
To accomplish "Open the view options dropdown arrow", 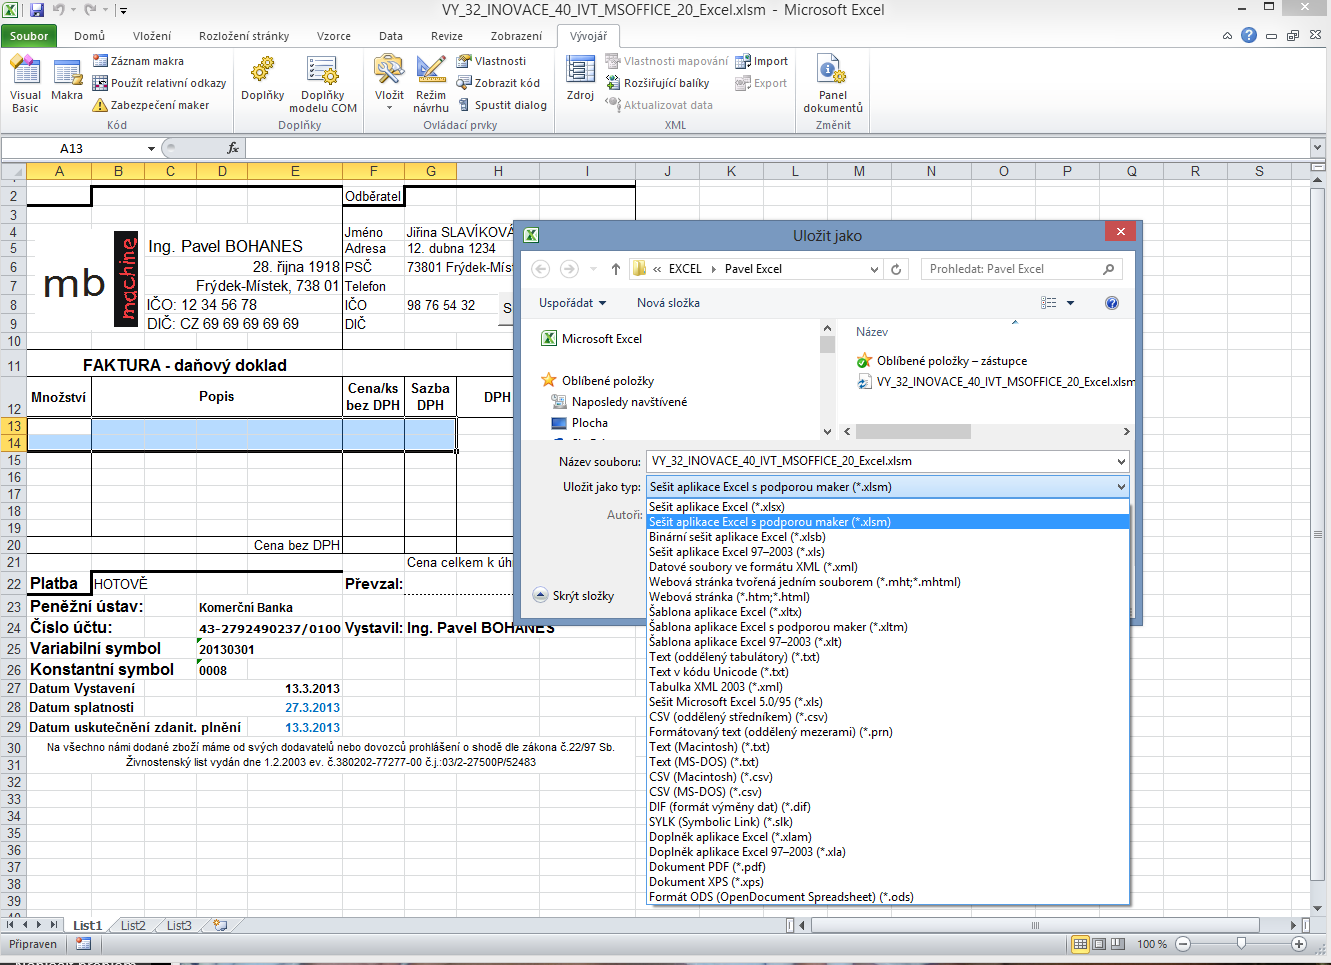I will (x=1070, y=303).
